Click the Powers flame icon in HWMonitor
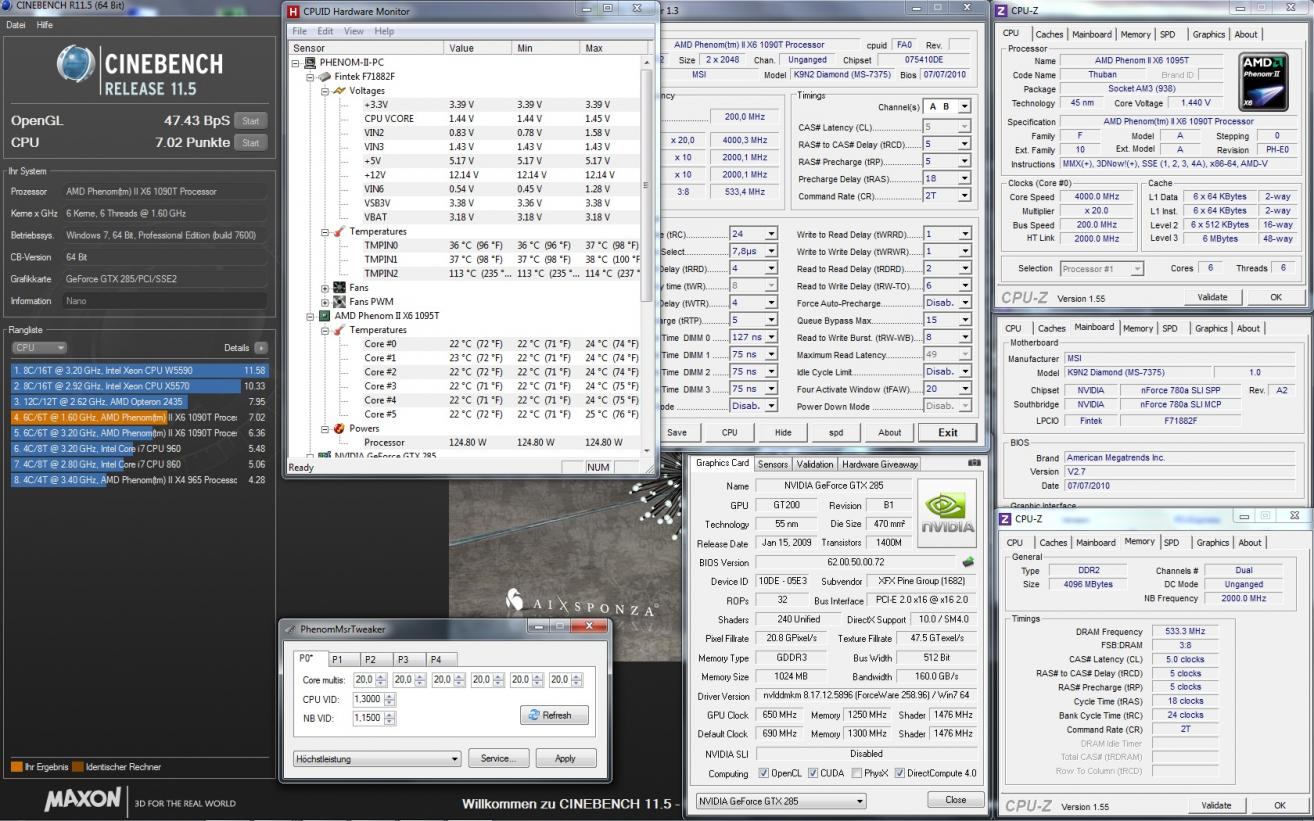Image resolution: width=1314 pixels, height=821 pixels. pyautogui.click(x=340, y=428)
